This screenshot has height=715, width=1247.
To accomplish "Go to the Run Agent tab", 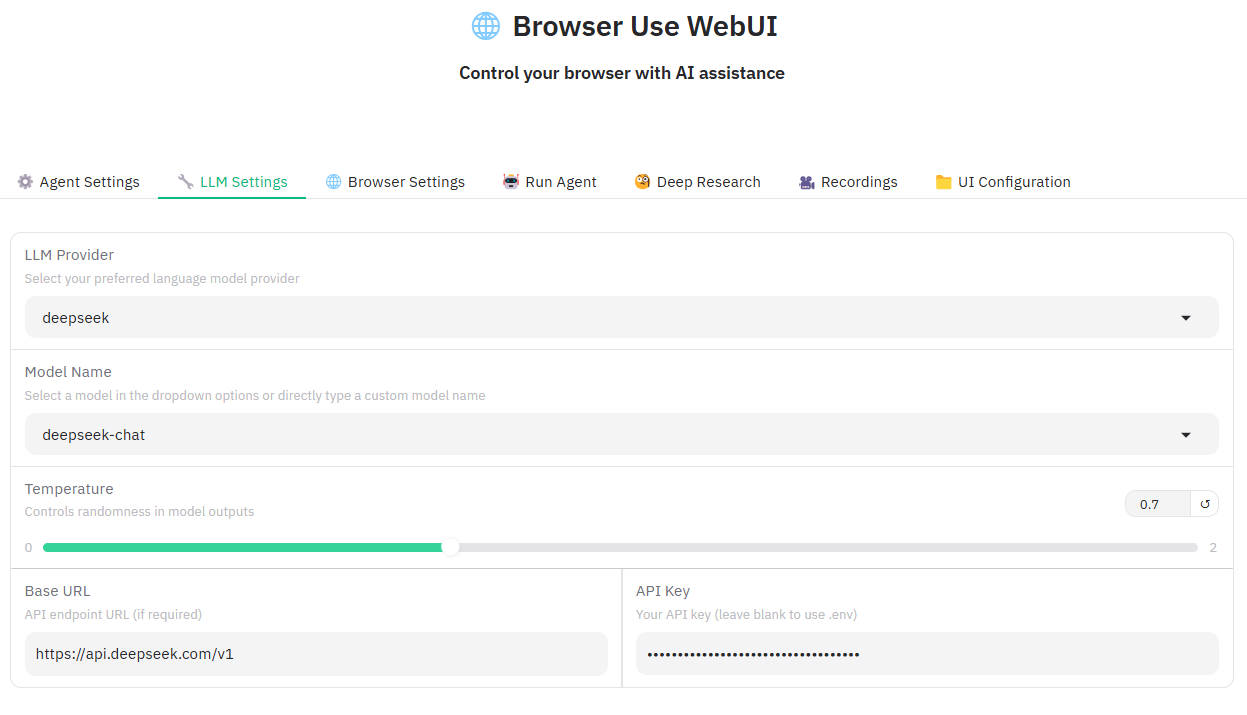I will pyautogui.click(x=560, y=182).
